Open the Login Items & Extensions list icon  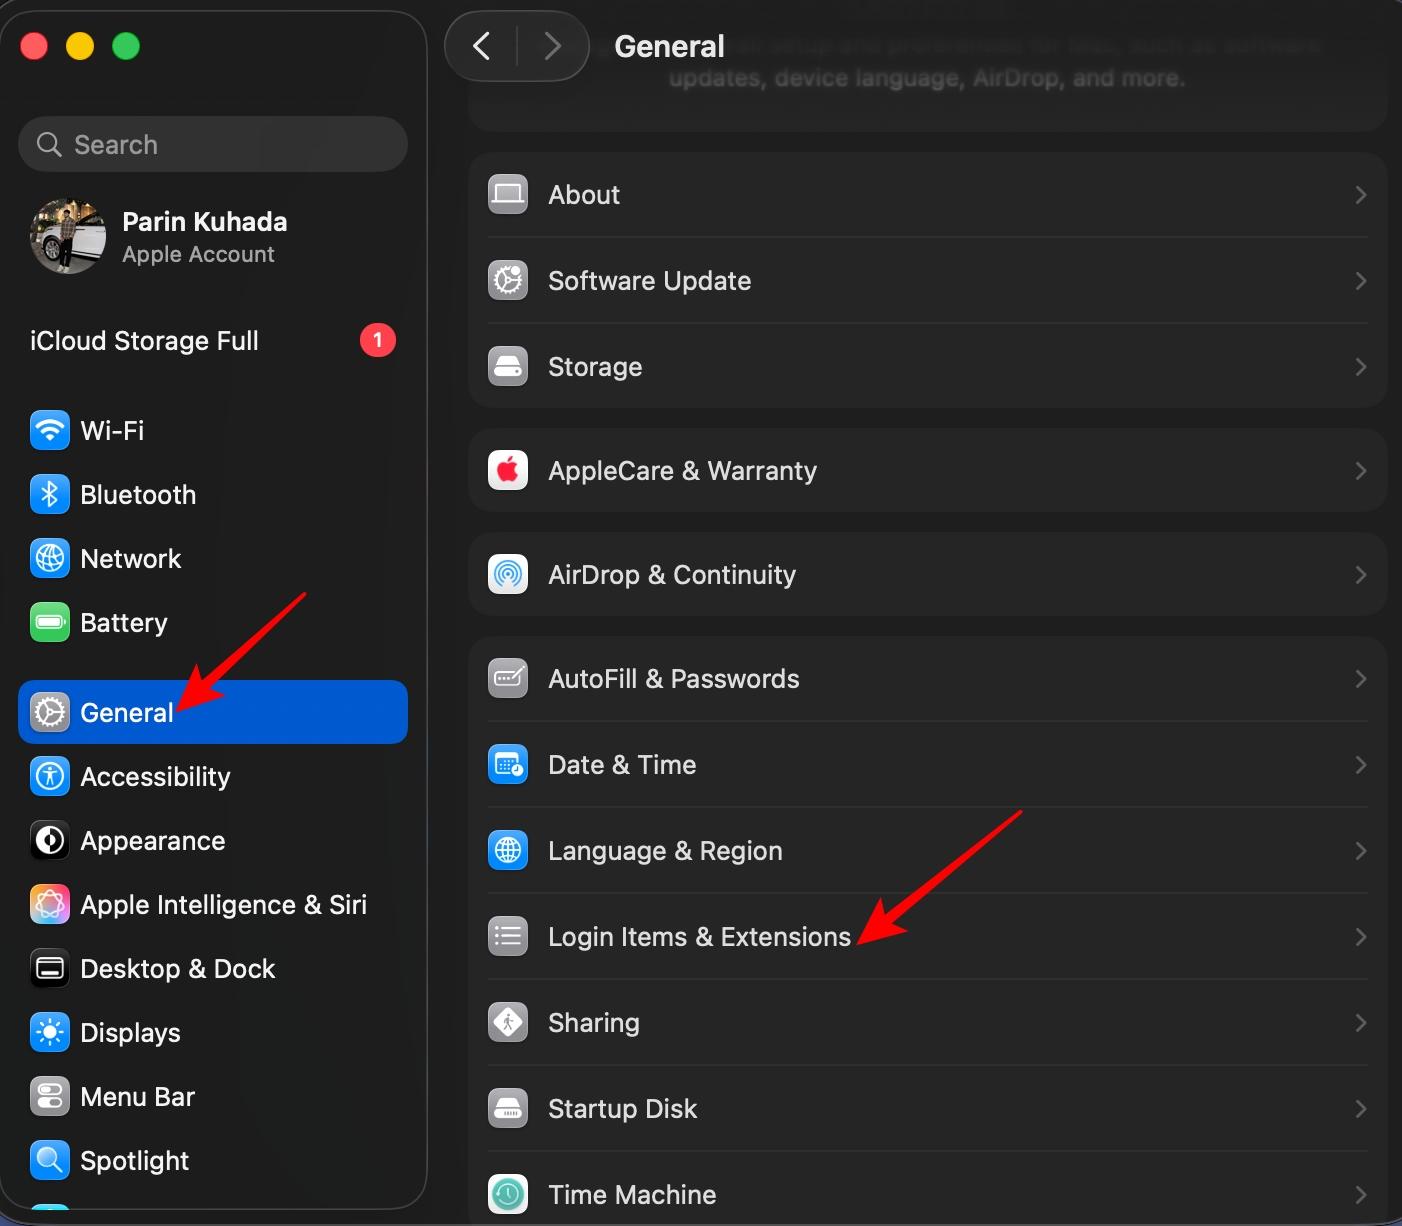click(508, 937)
